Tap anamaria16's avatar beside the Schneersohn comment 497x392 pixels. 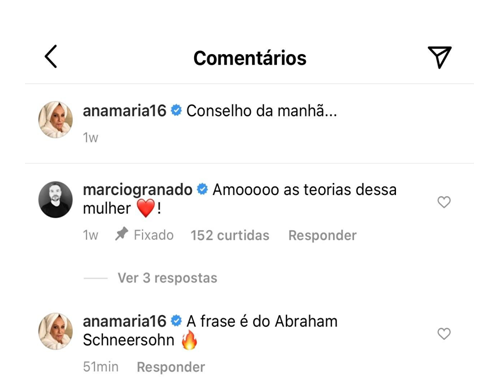click(56, 331)
